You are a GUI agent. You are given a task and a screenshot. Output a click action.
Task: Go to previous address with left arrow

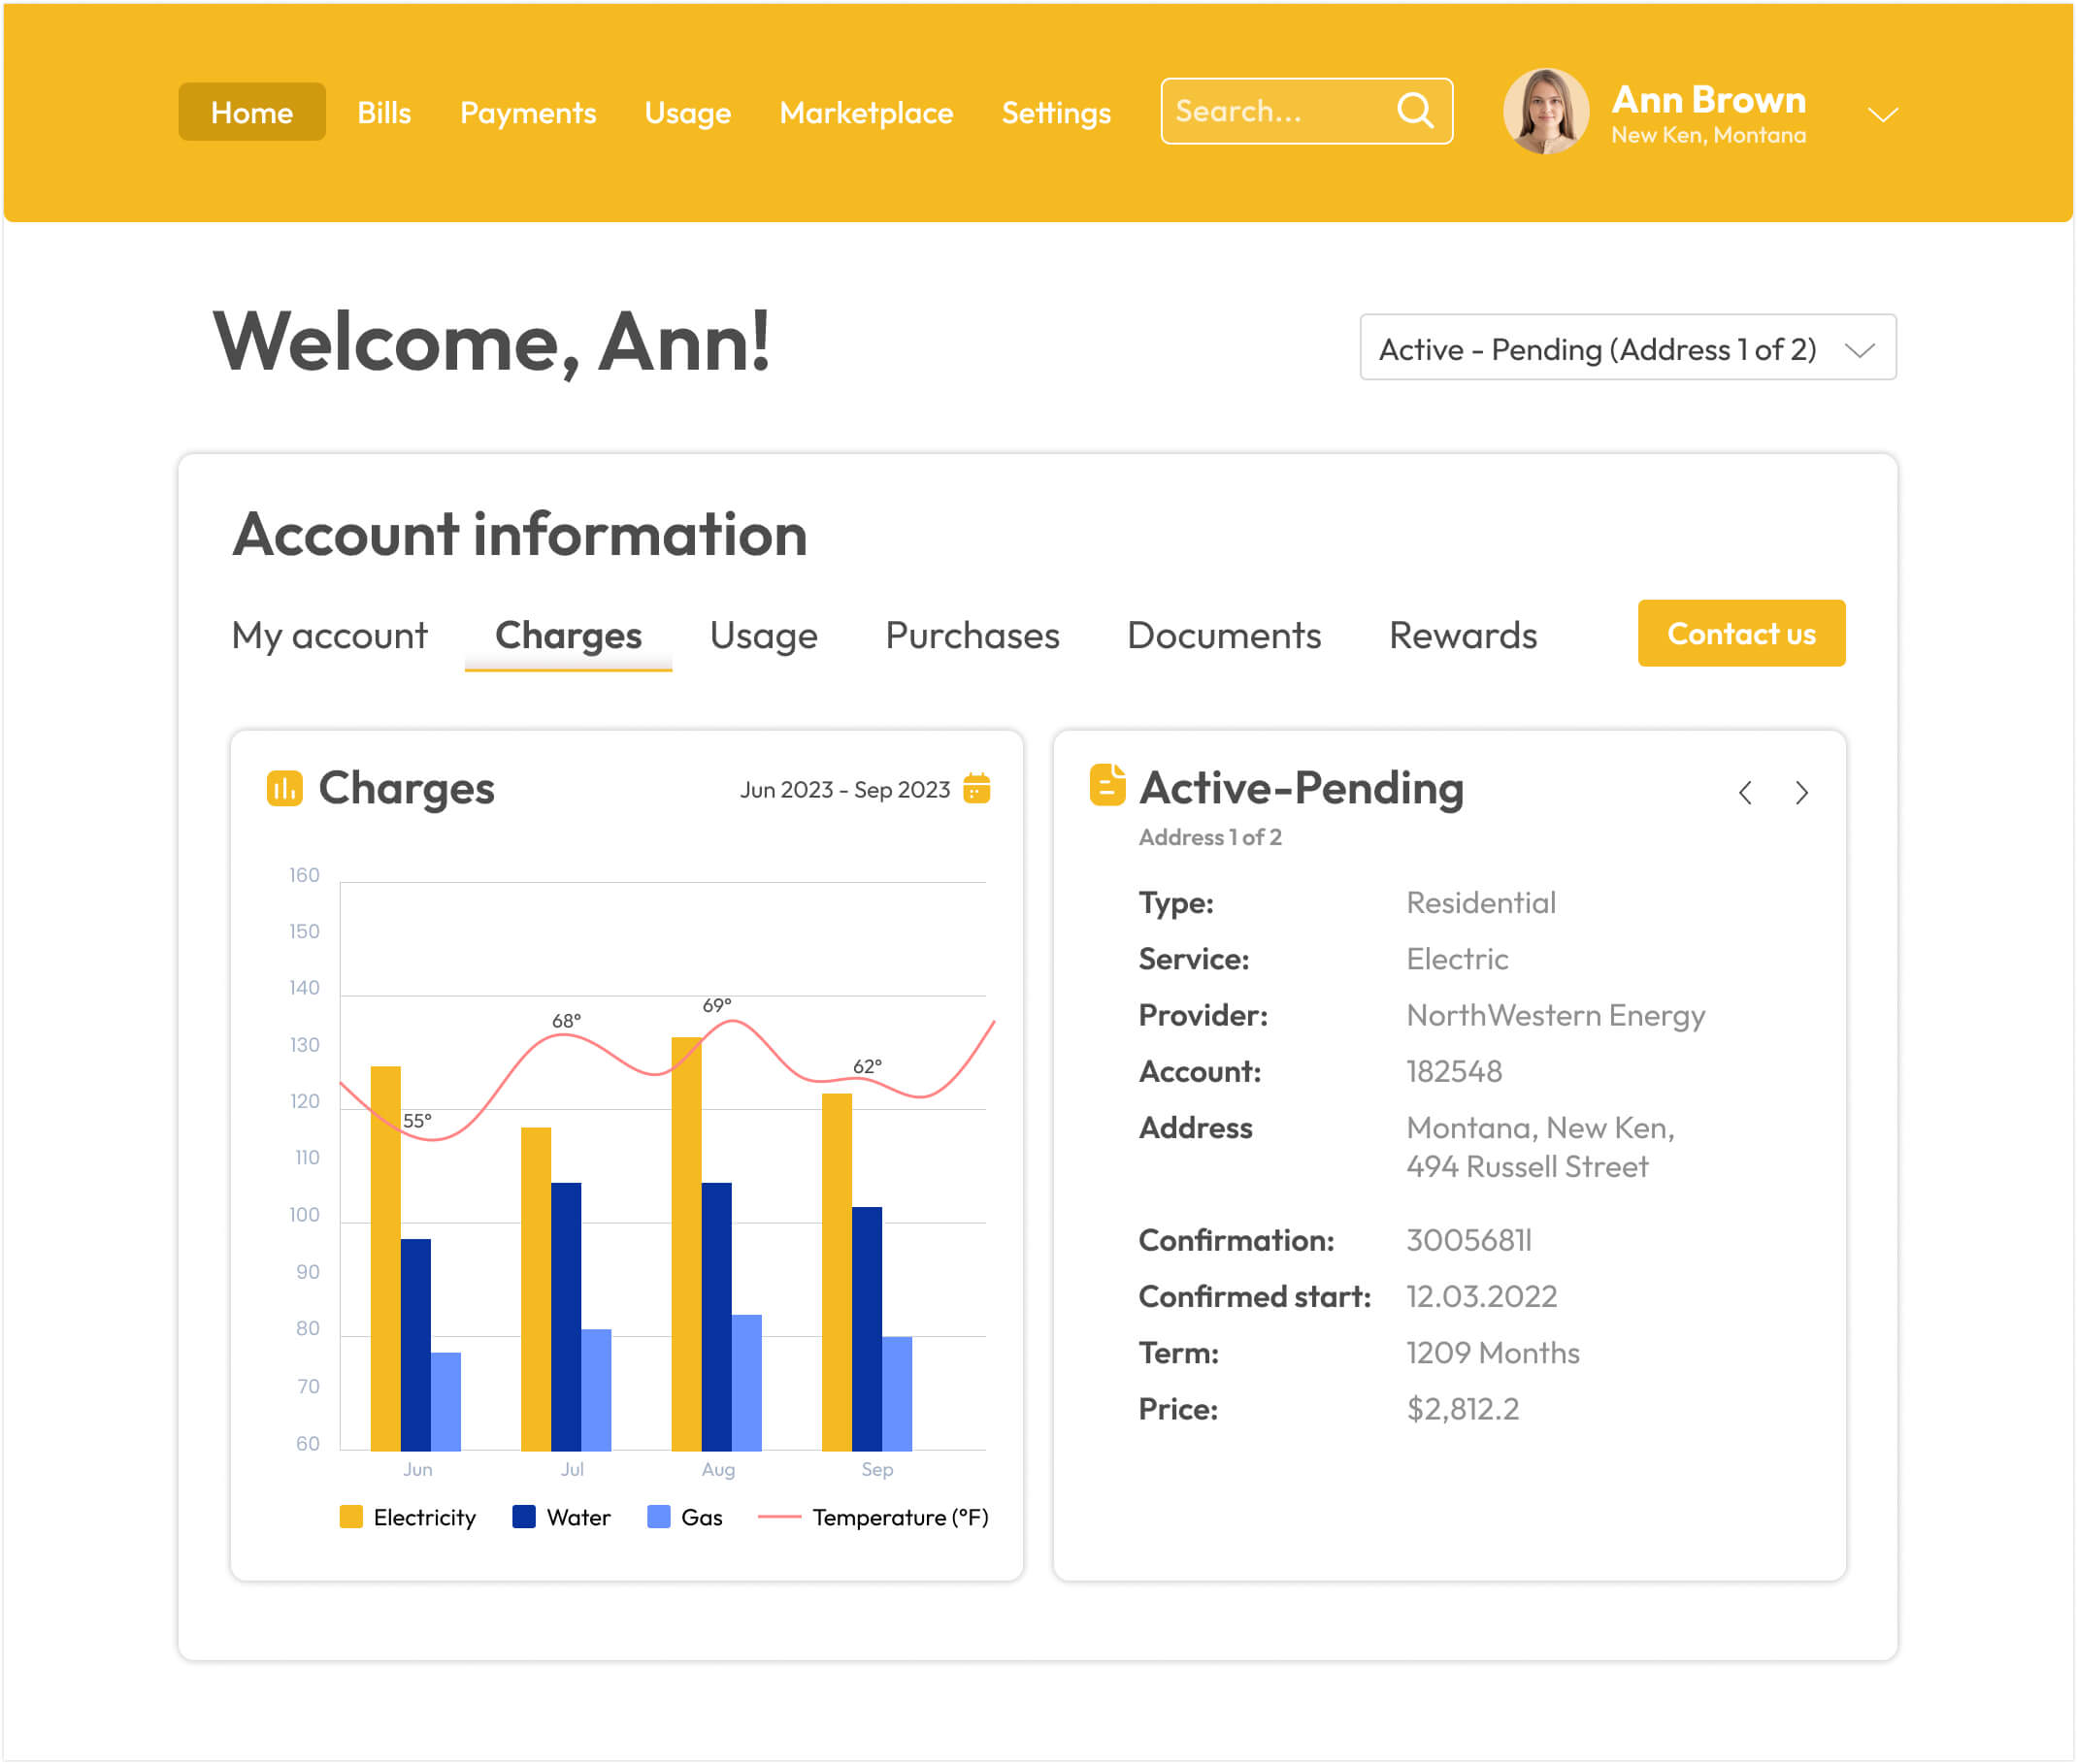(1745, 793)
